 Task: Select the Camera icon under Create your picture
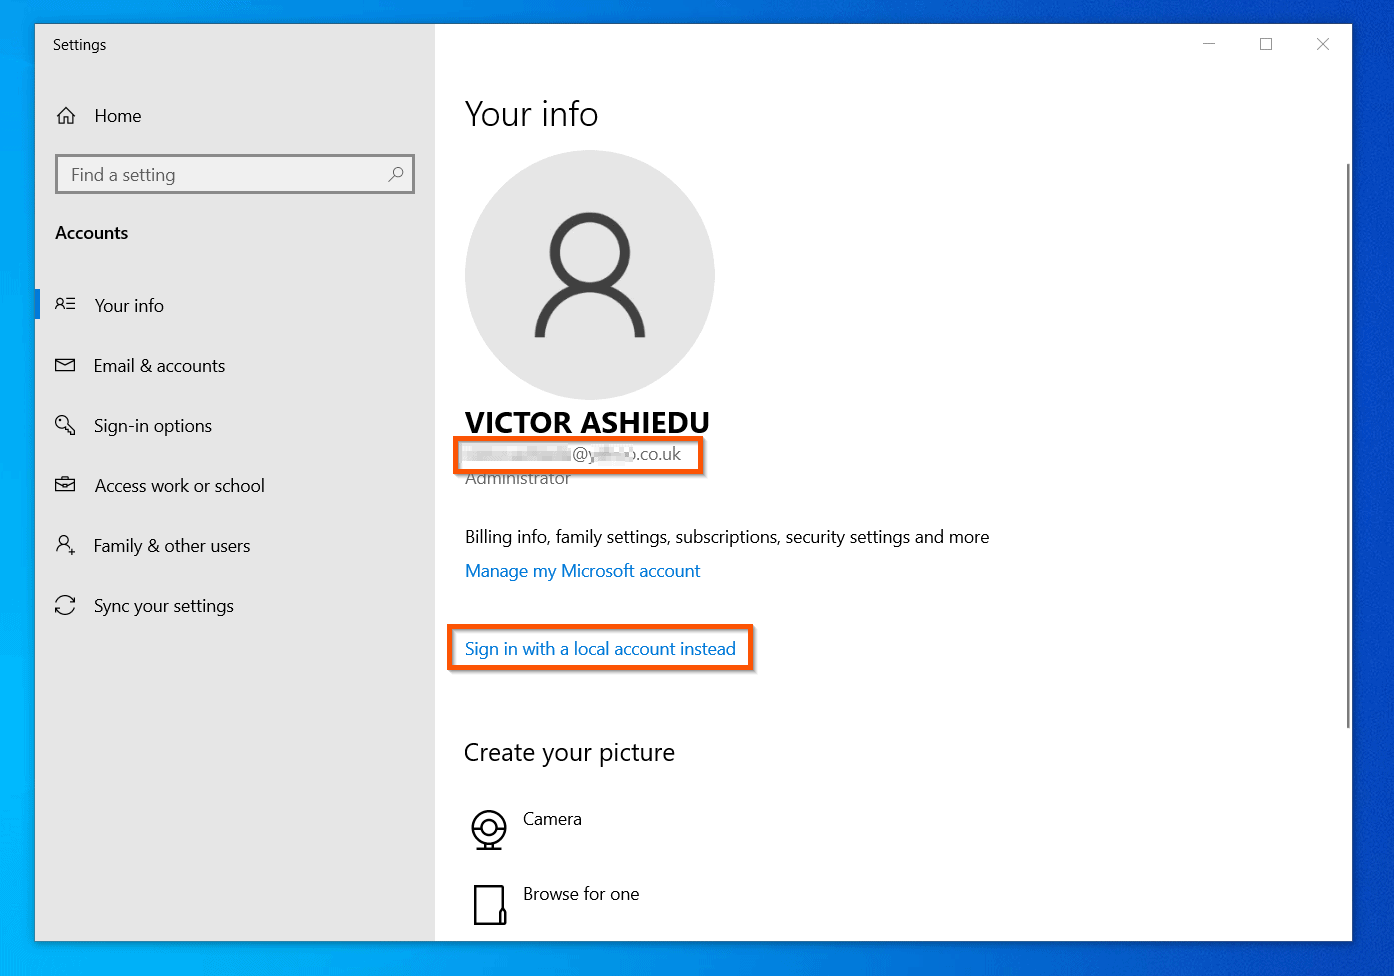[x=489, y=830]
